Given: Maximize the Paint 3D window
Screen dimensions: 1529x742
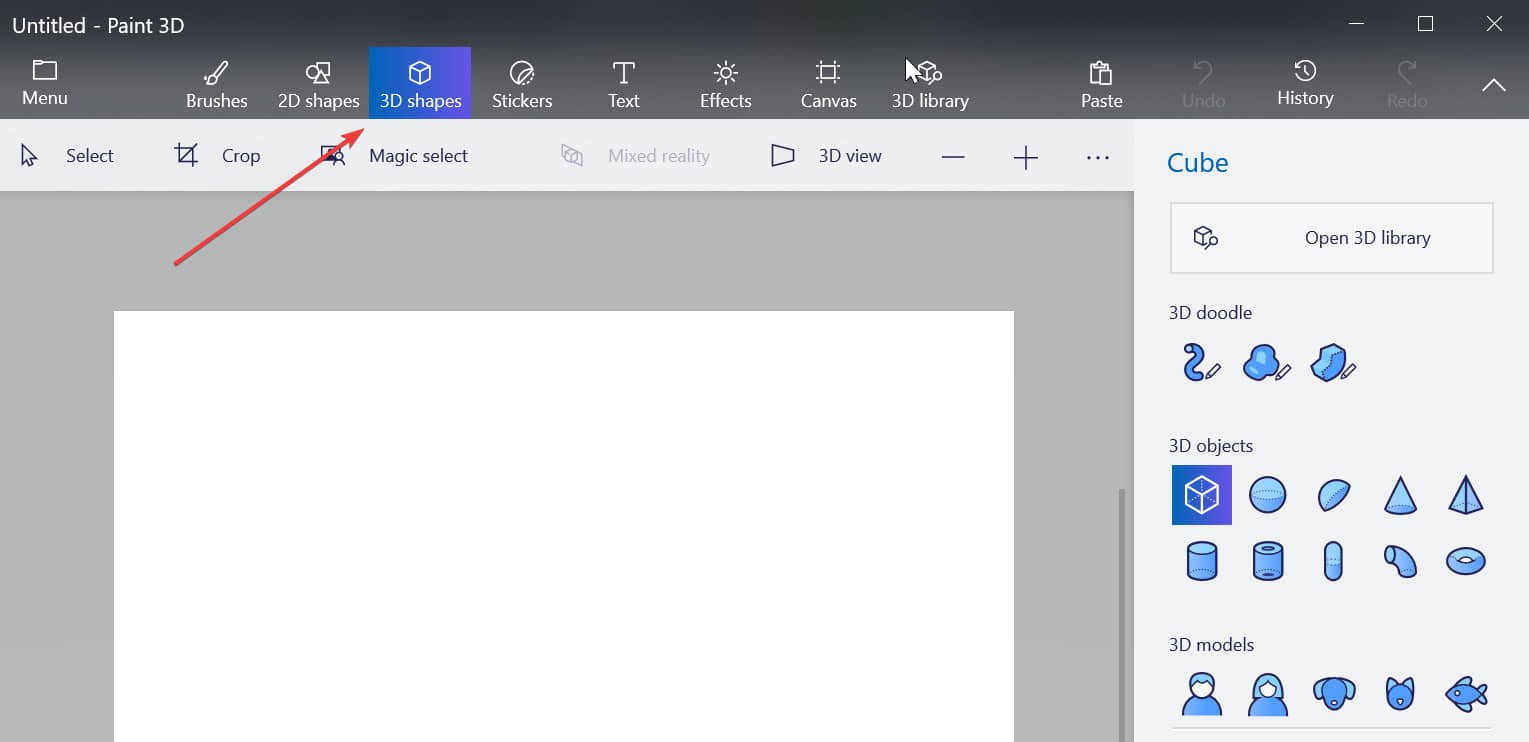Looking at the screenshot, I should [x=1426, y=24].
